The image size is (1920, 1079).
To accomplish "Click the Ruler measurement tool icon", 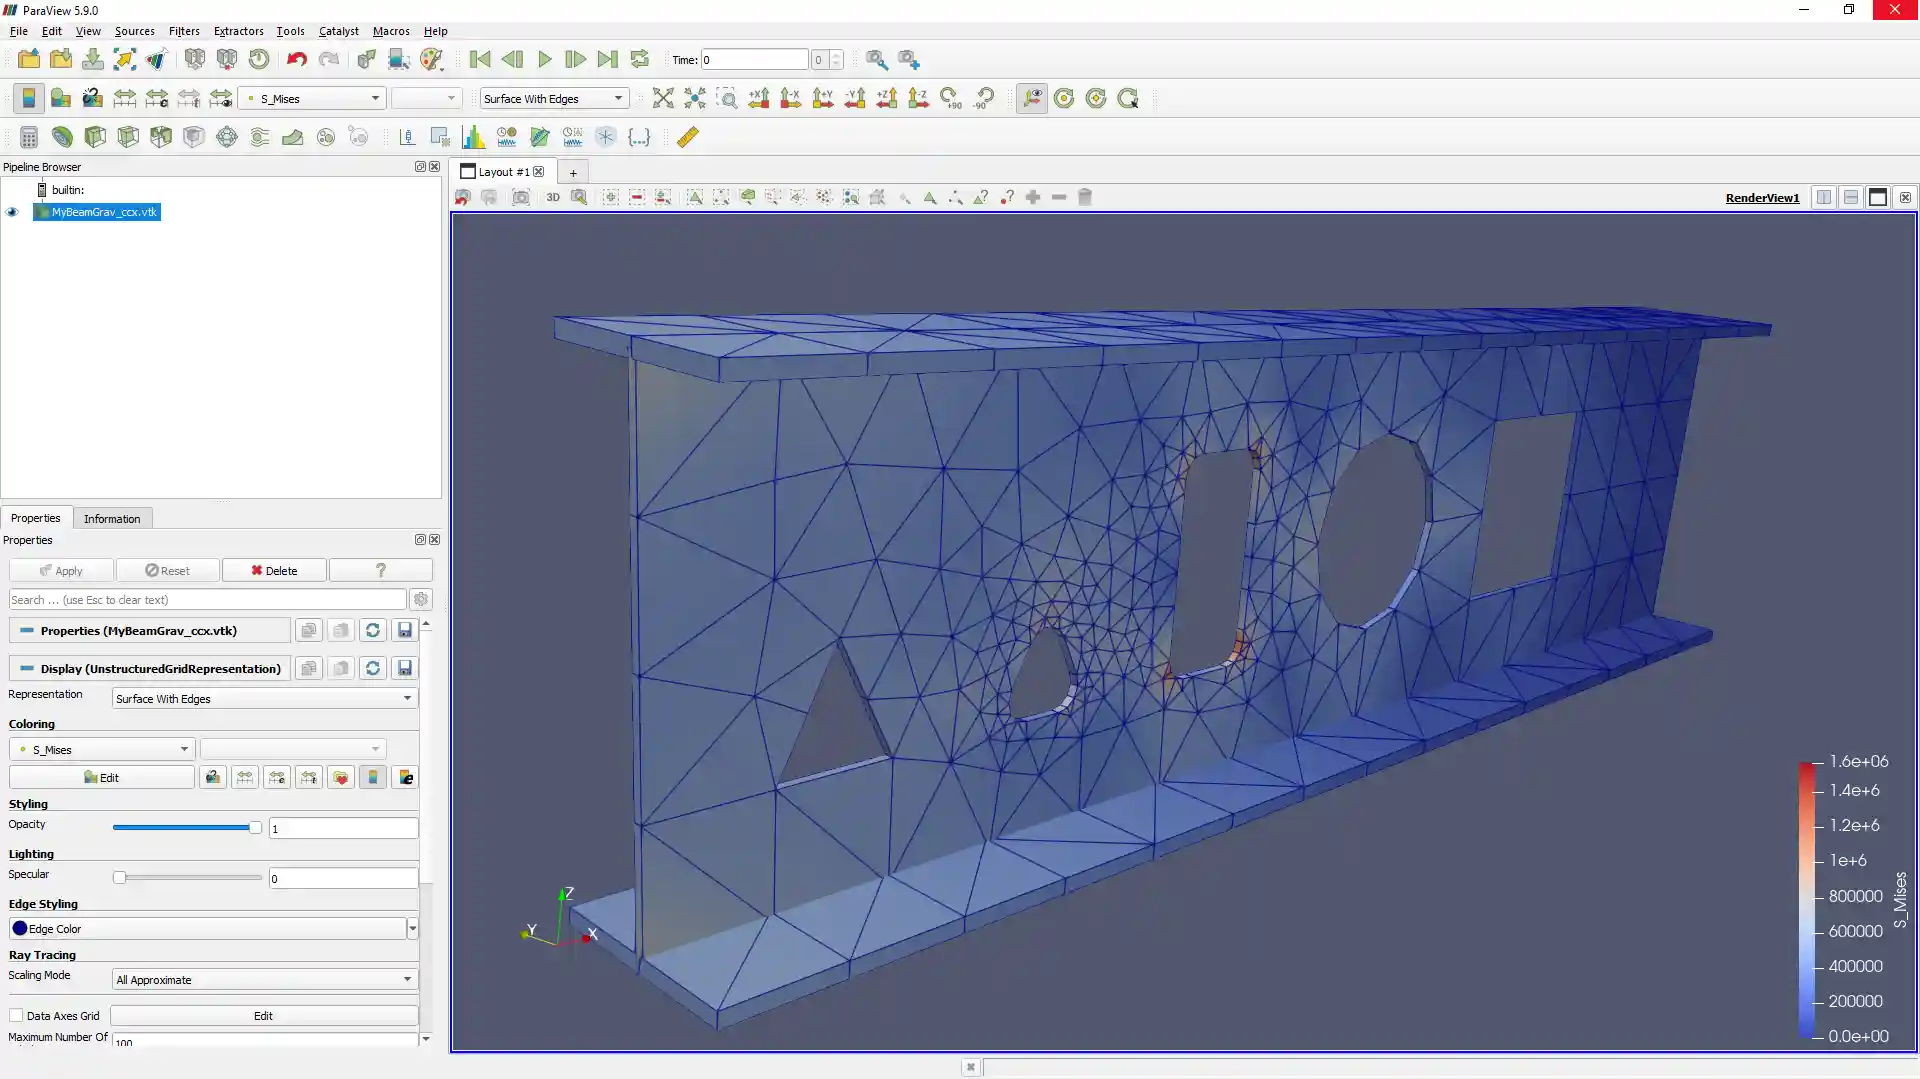I will pos(688,137).
